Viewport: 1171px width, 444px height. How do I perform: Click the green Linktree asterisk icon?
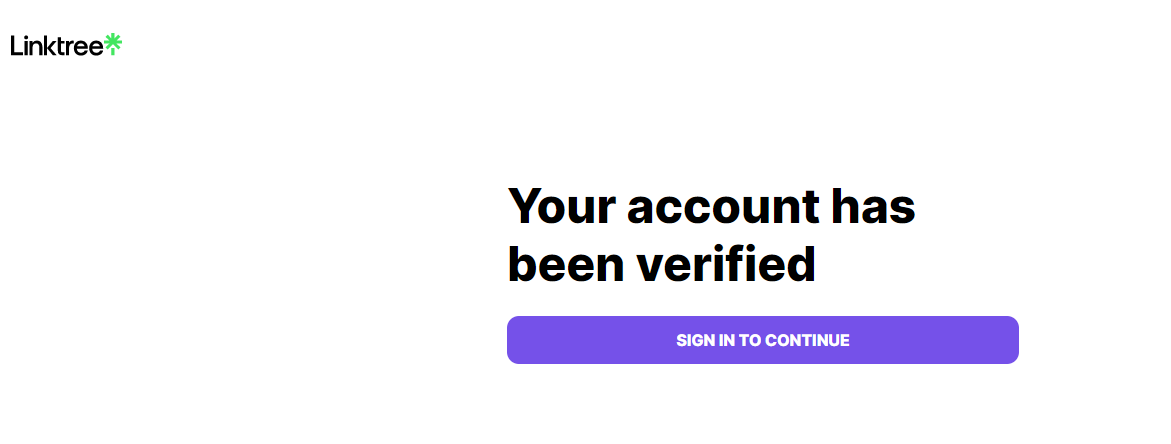113,44
